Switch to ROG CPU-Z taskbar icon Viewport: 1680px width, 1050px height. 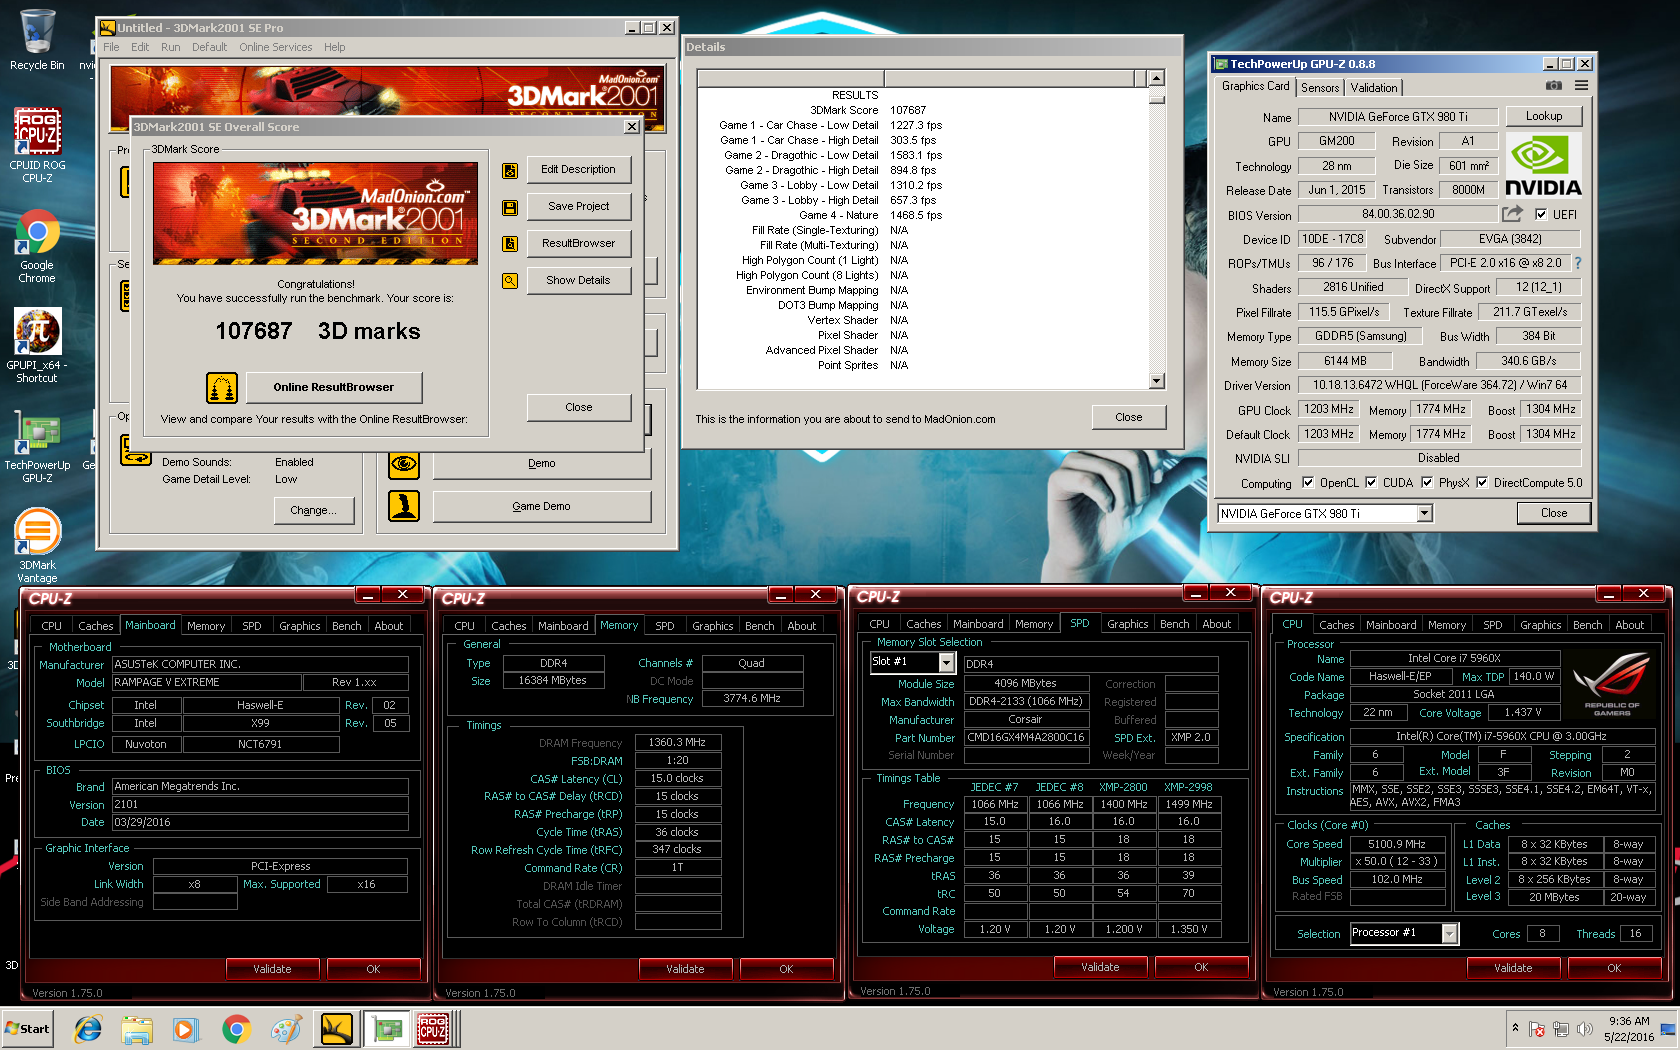[x=433, y=1029]
